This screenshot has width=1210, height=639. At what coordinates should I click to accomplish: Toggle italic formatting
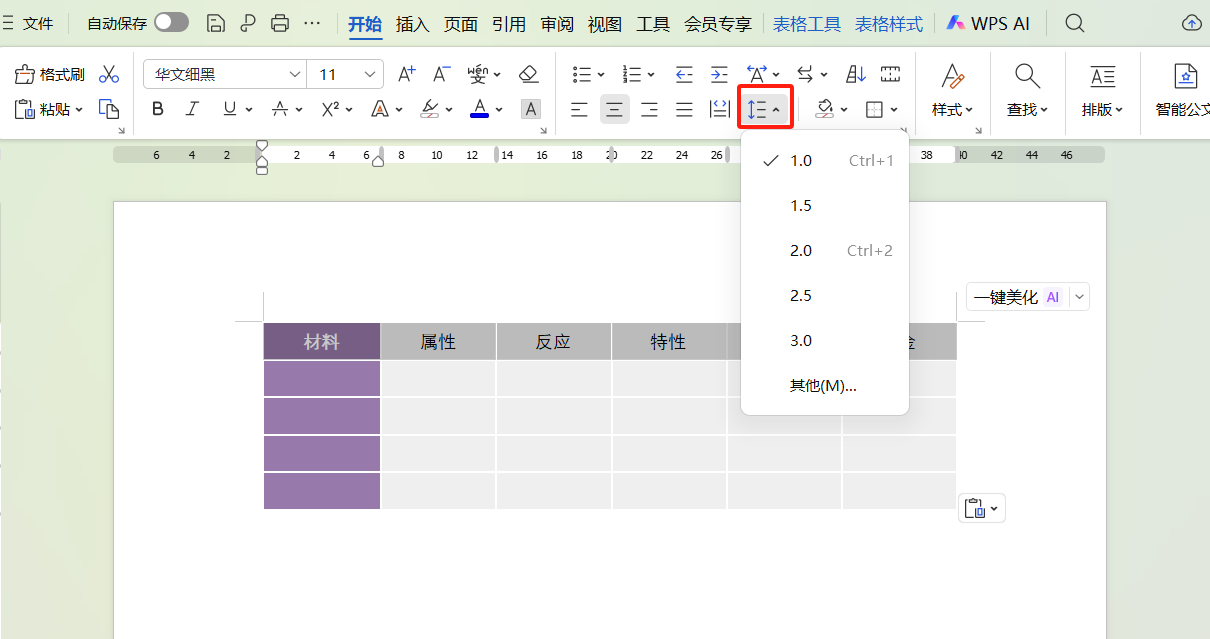tap(192, 109)
